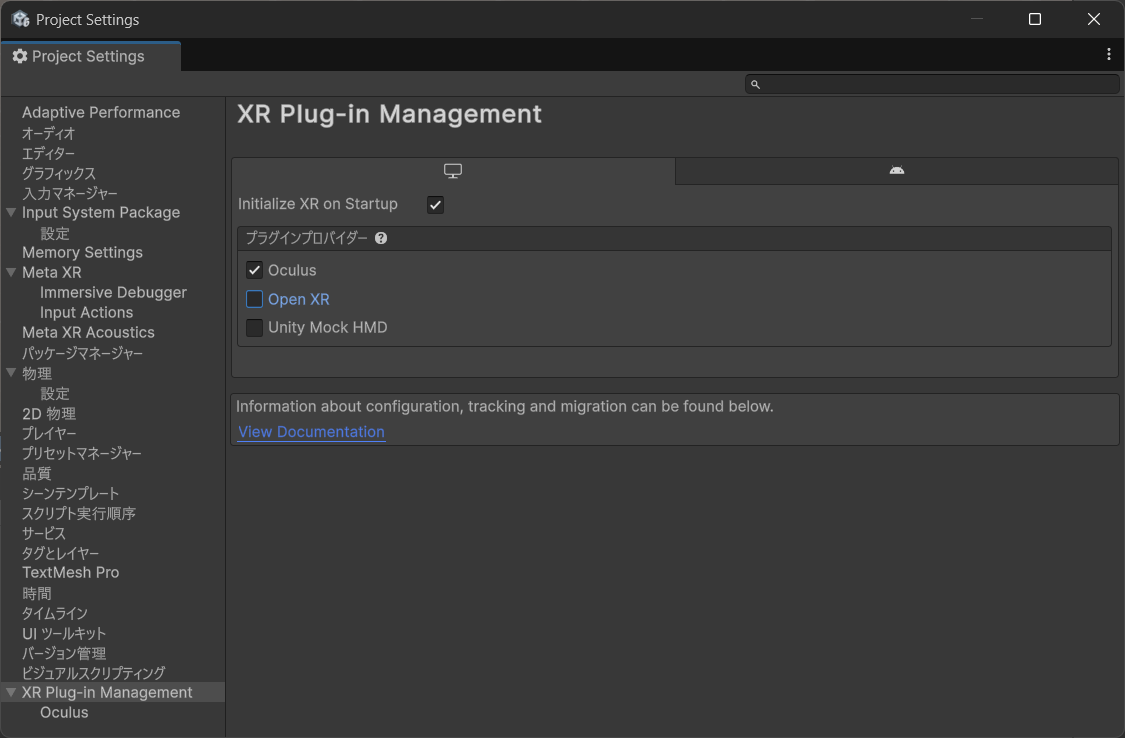1125x738 pixels.
Task: Select パッケージマネージャー settings
Action: (83, 353)
